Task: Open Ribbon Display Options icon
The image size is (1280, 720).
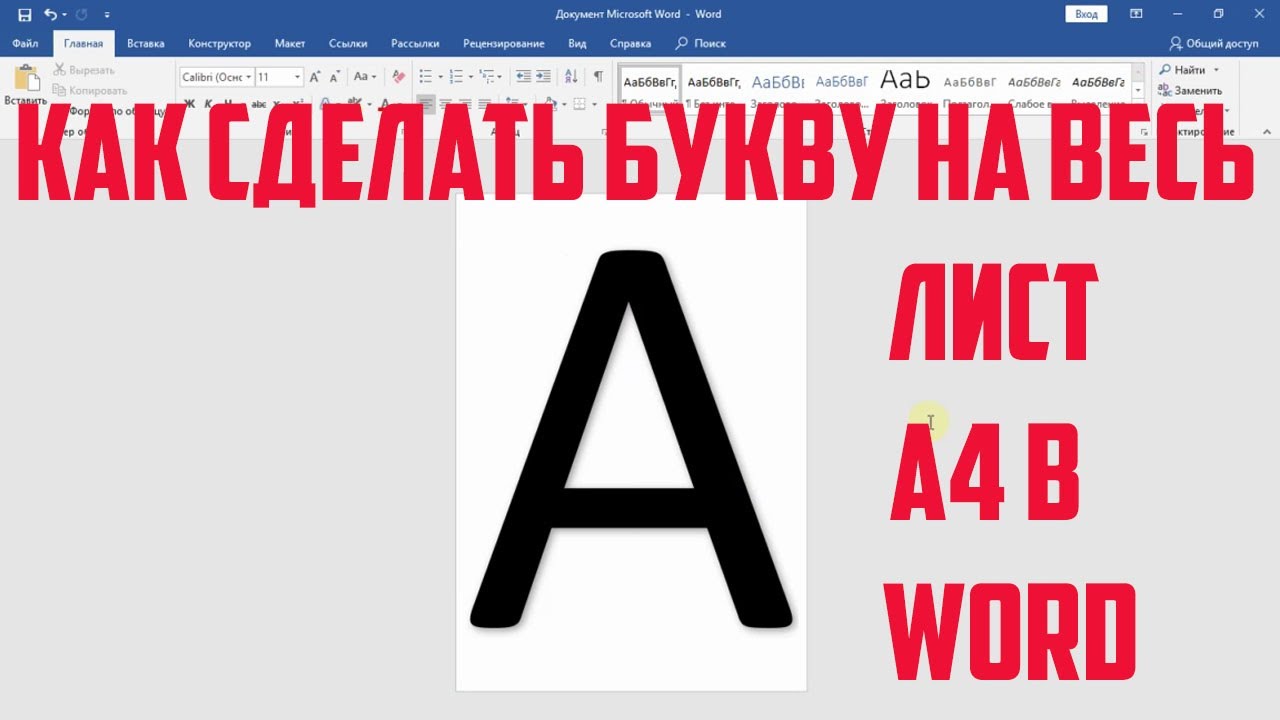Action: coord(1136,14)
